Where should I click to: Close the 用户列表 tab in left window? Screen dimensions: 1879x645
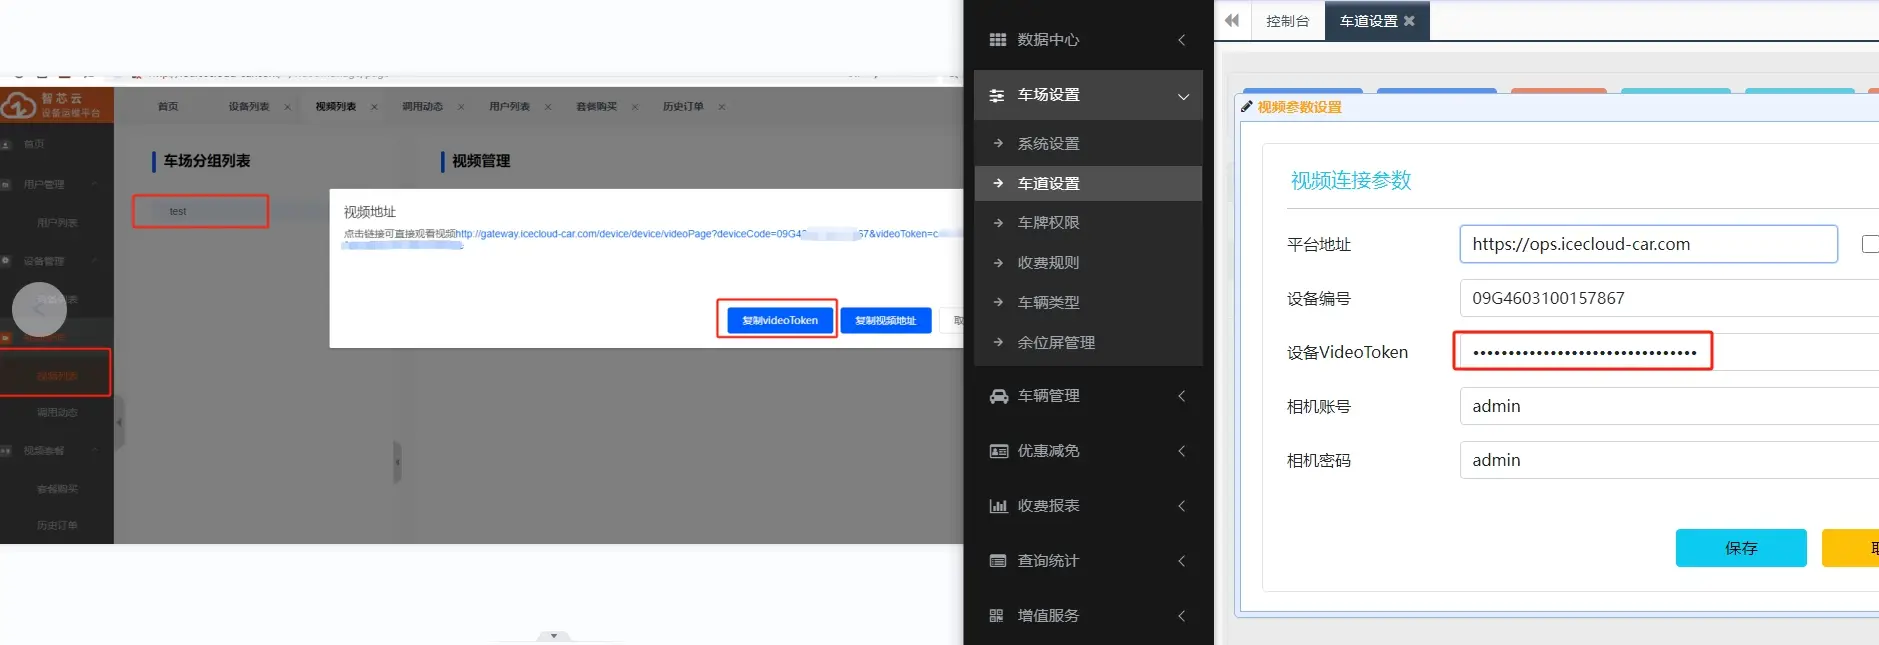pyautogui.click(x=548, y=107)
